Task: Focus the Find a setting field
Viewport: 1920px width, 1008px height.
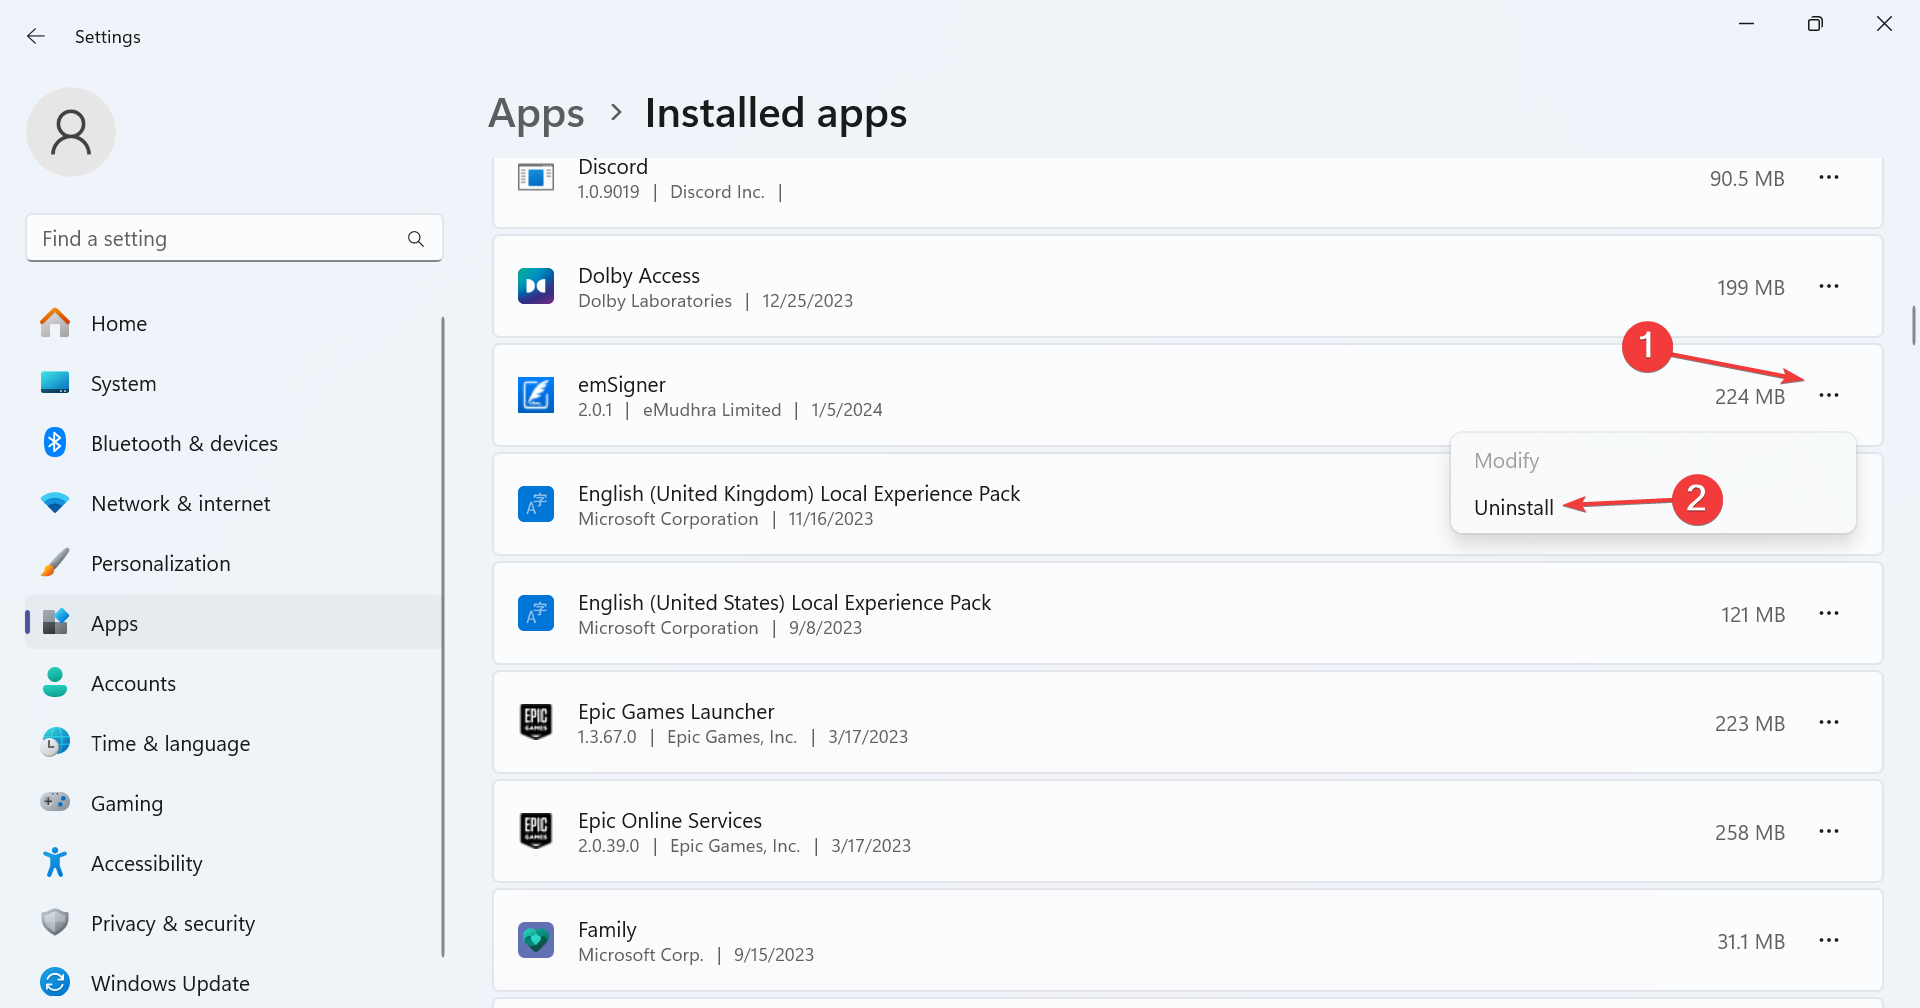Action: point(234,238)
